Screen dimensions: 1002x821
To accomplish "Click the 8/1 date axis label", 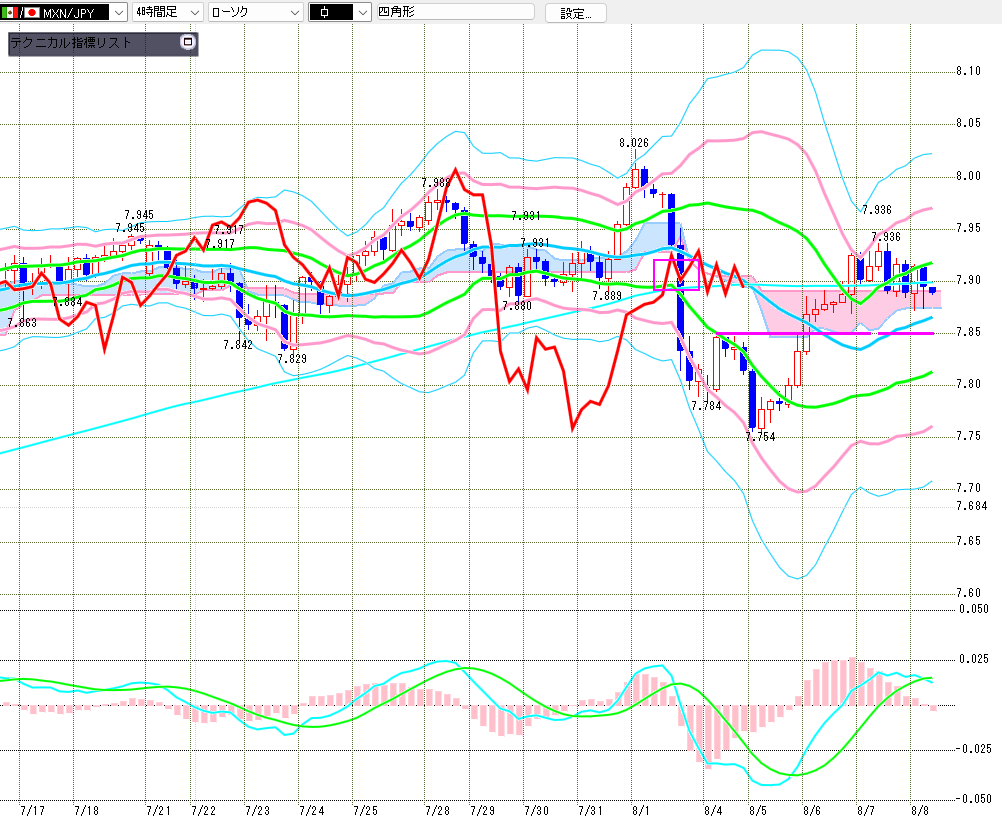I will coord(640,811).
